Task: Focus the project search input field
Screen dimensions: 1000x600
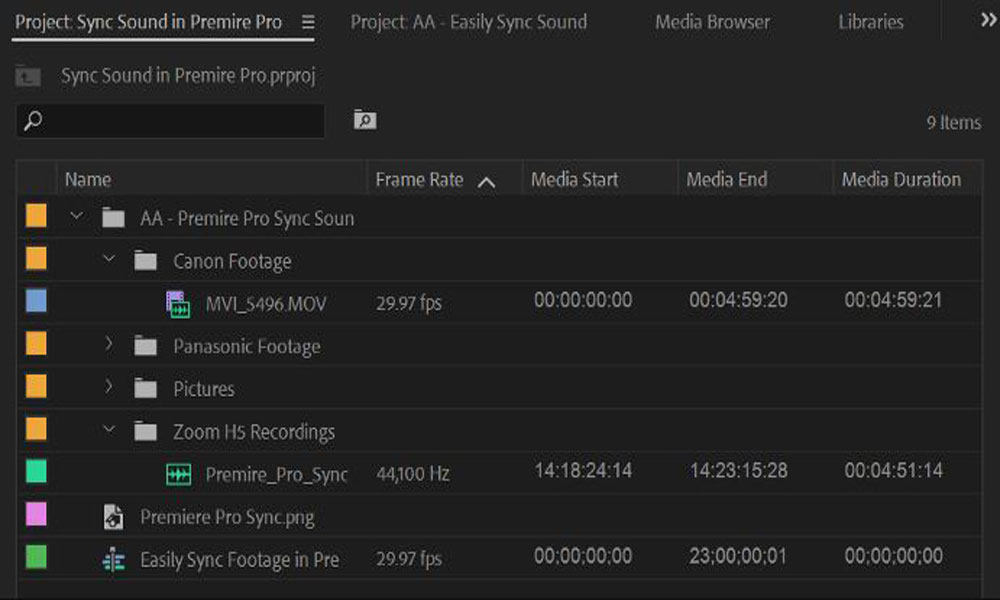Action: click(171, 121)
